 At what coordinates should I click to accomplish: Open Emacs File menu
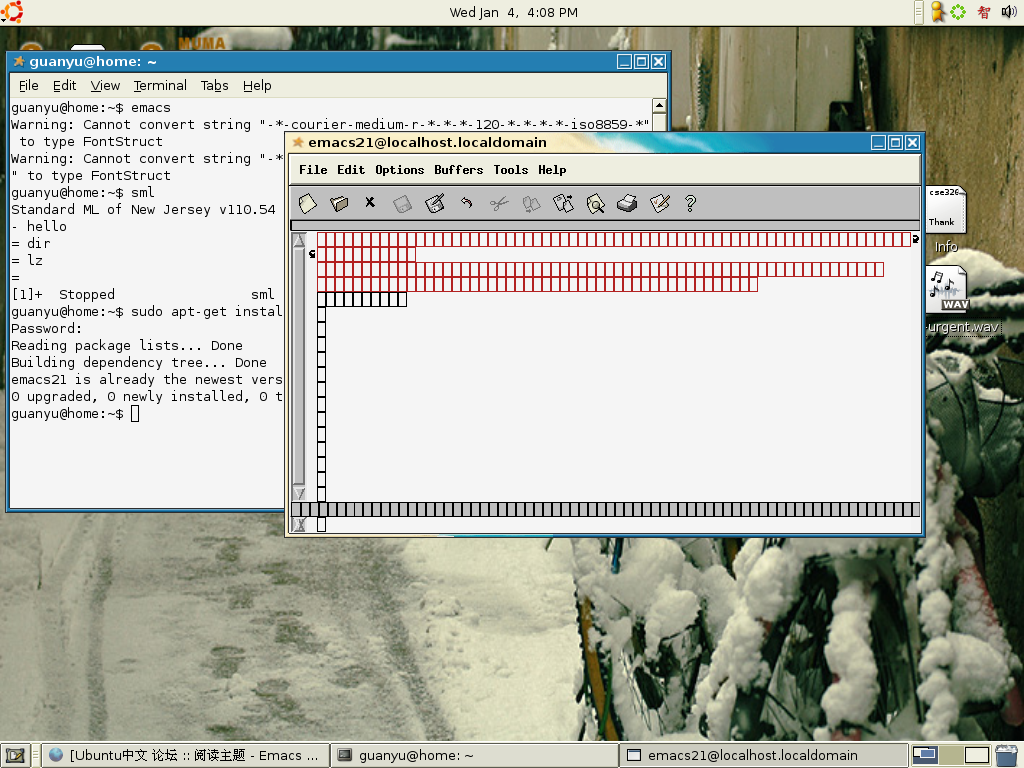[x=313, y=170]
